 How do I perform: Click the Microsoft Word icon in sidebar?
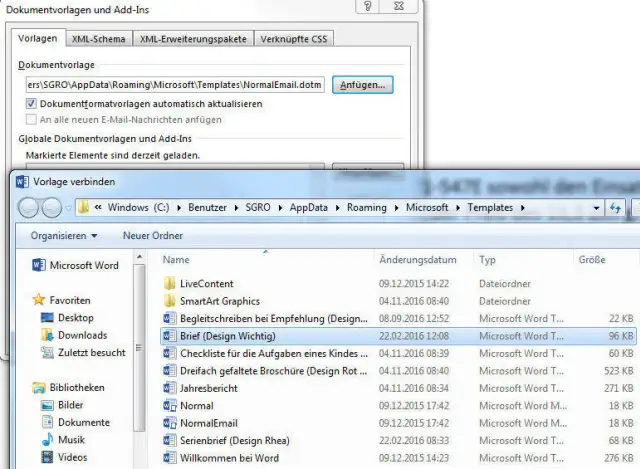pos(40,265)
